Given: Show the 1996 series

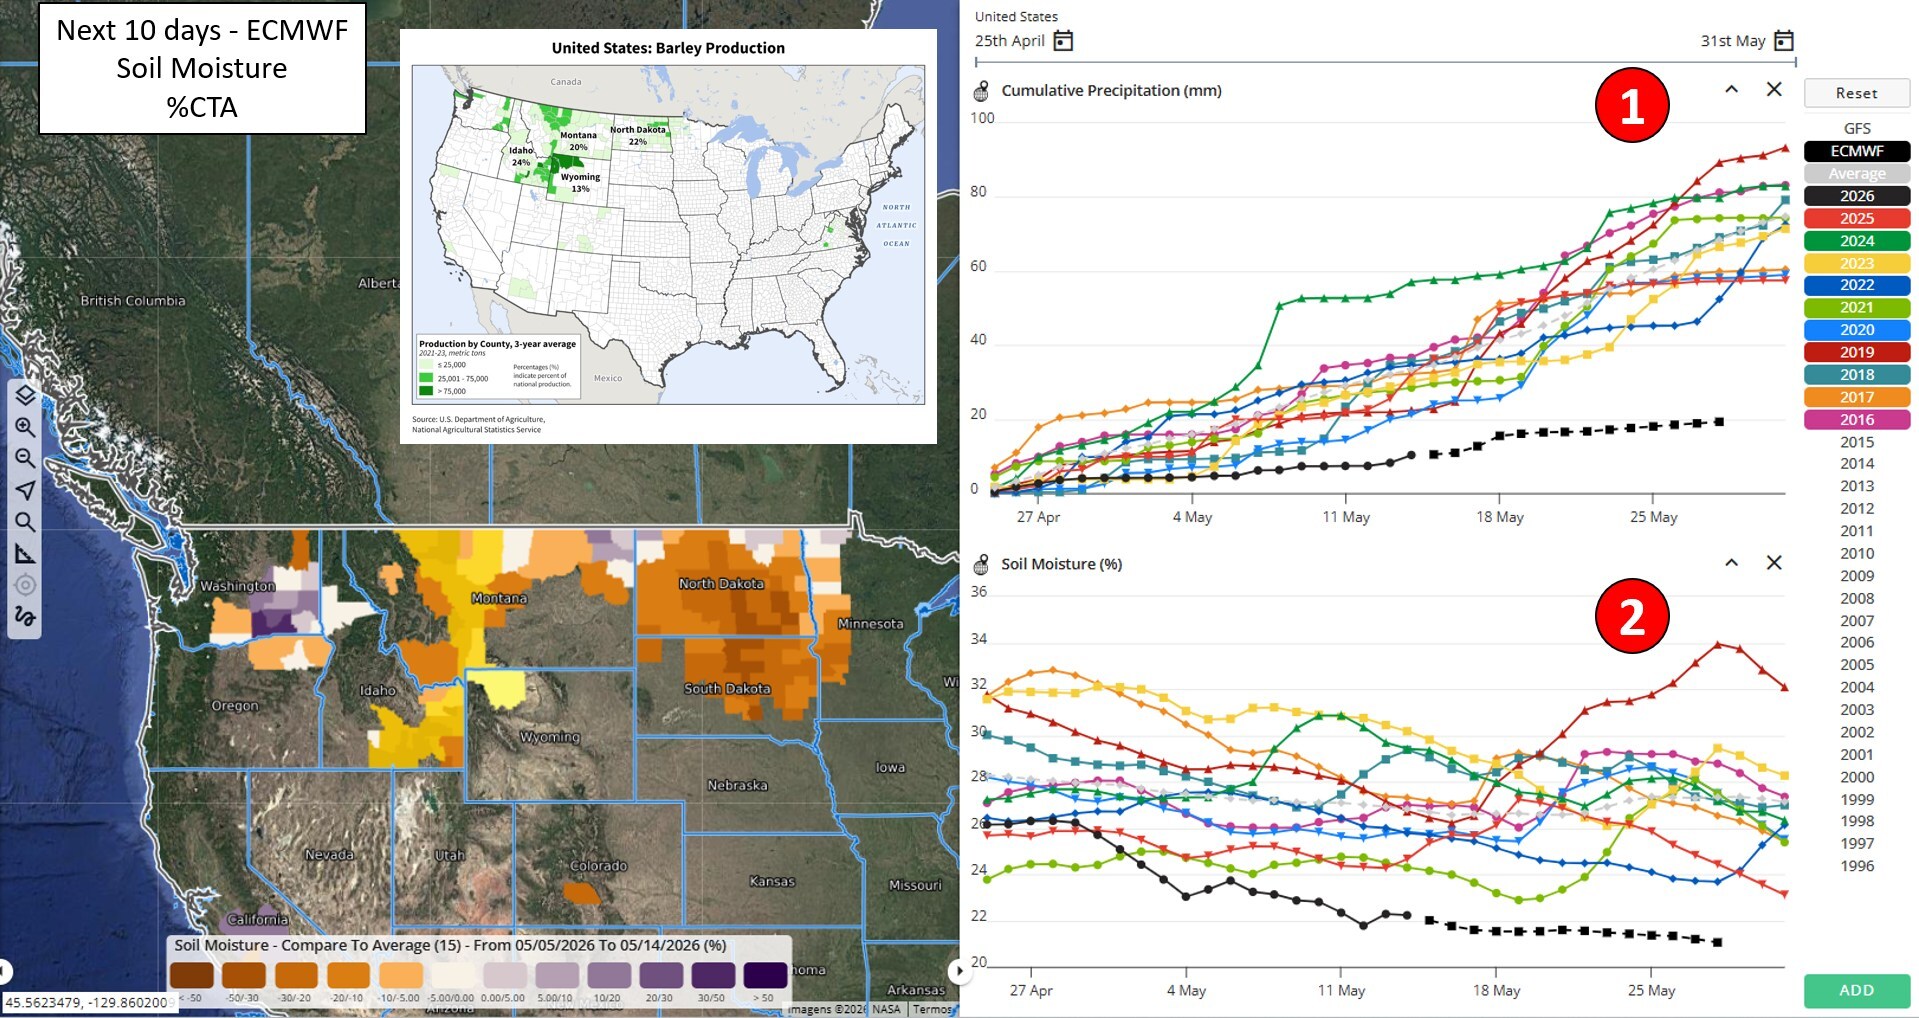Looking at the screenshot, I should [x=1857, y=866].
